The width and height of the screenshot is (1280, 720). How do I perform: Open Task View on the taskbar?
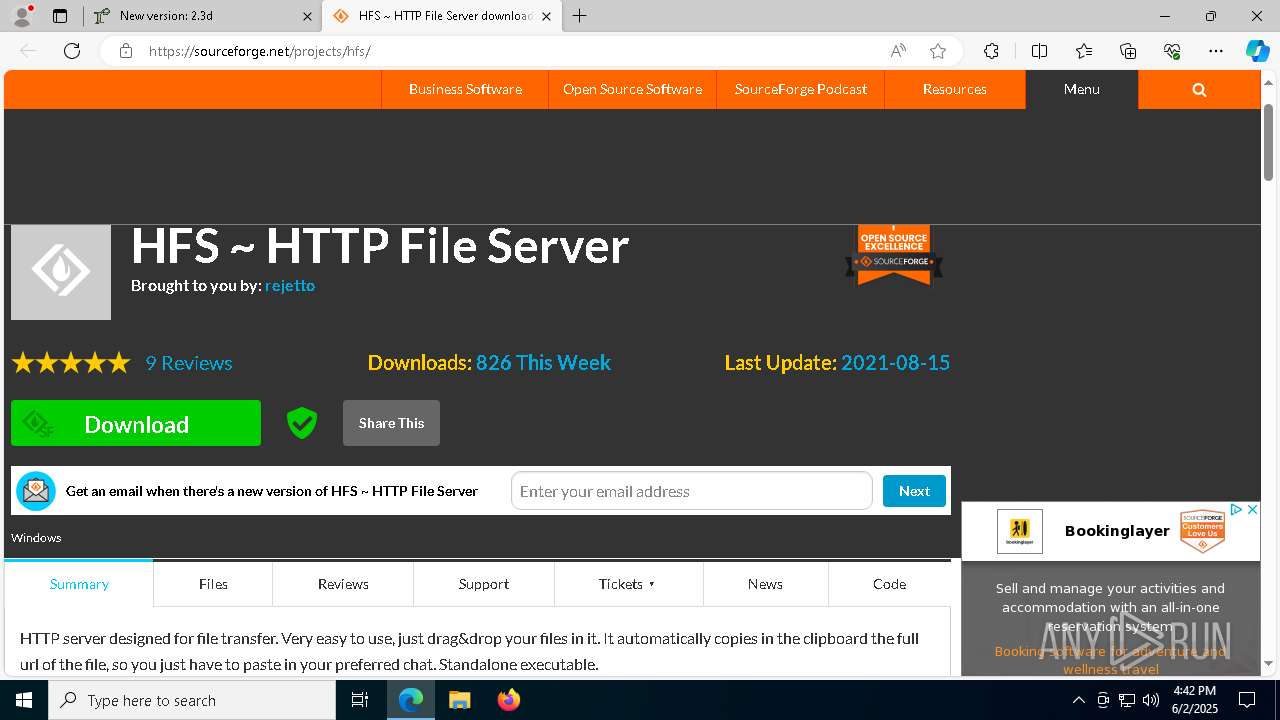[x=360, y=700]
